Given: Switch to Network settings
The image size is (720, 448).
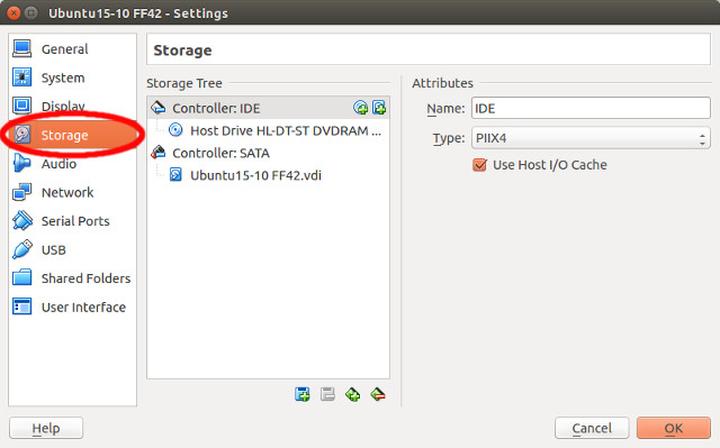Looking at the screenshot, I should click(x=67, y=192).
